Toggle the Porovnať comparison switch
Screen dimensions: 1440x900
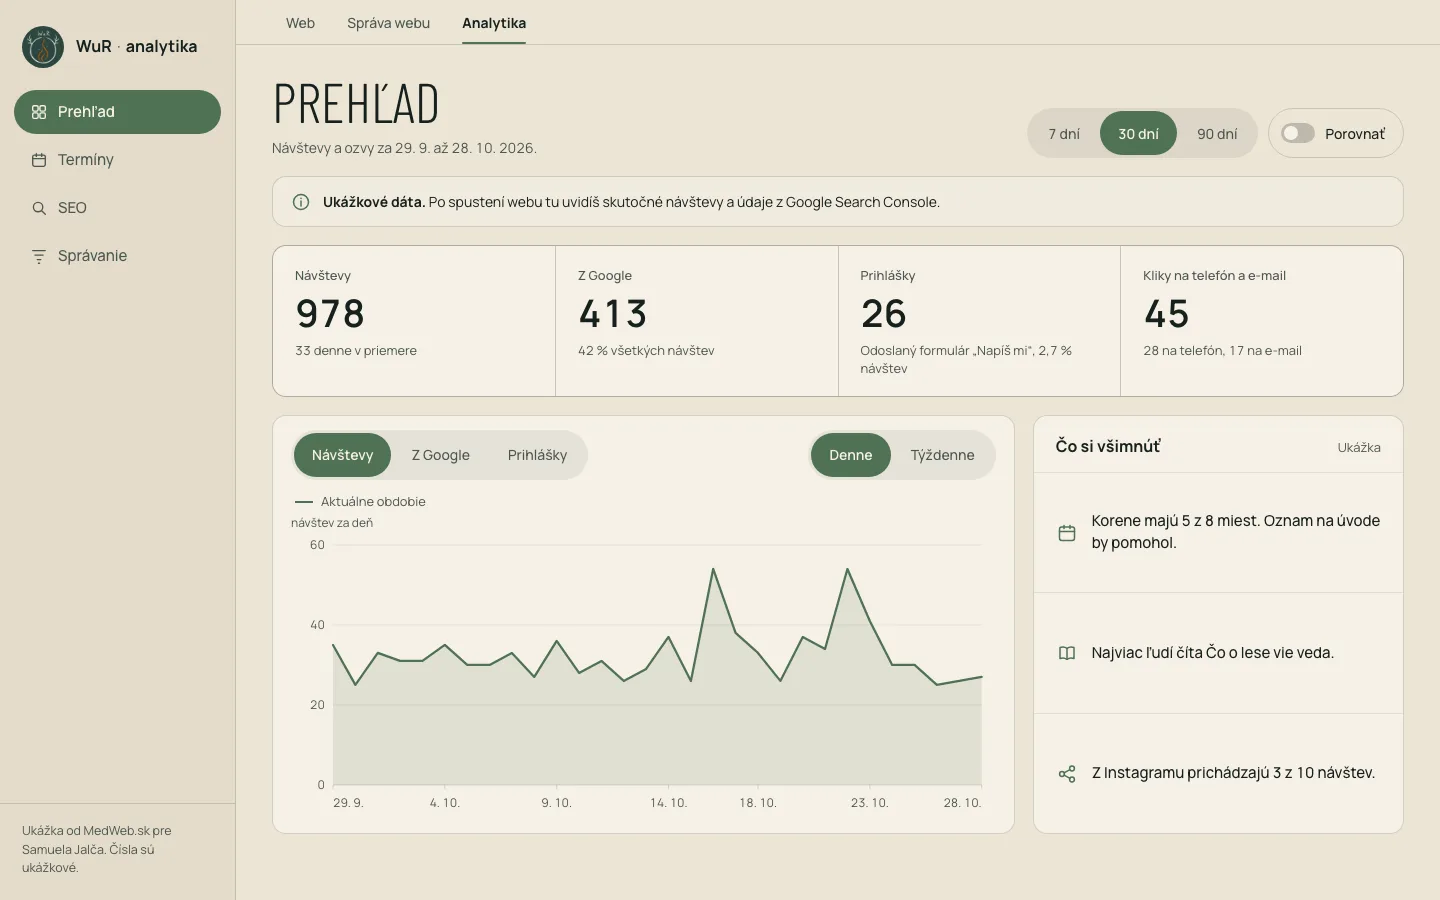[x=1298, y=133]
